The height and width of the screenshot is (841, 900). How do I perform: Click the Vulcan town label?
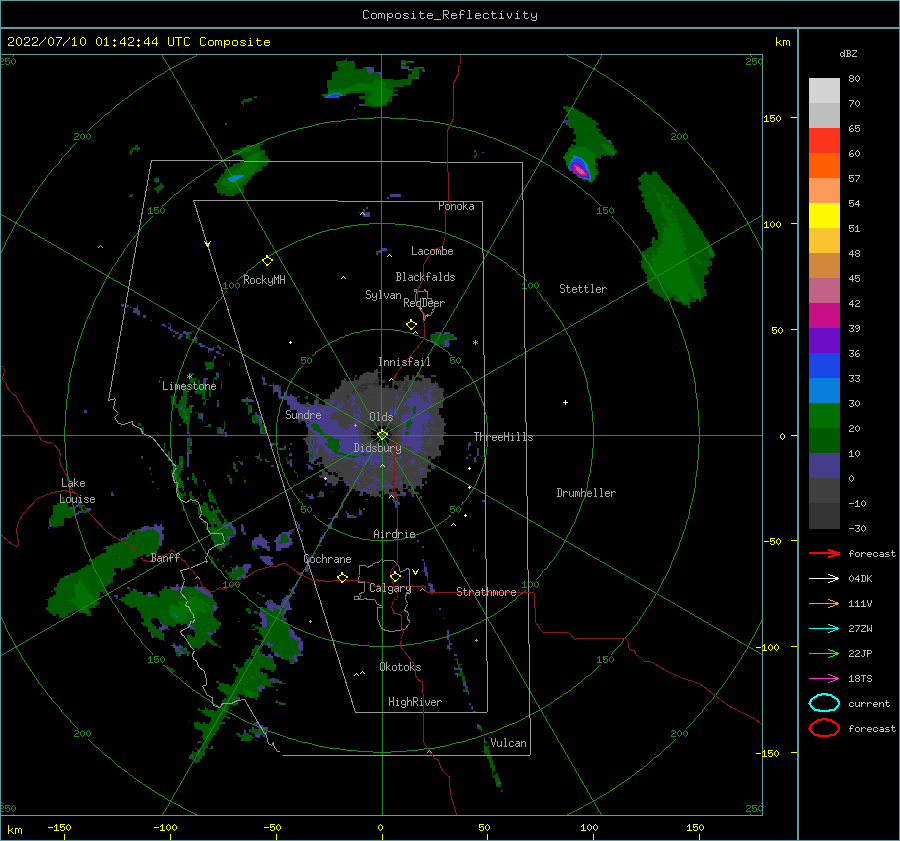(508, 743)
